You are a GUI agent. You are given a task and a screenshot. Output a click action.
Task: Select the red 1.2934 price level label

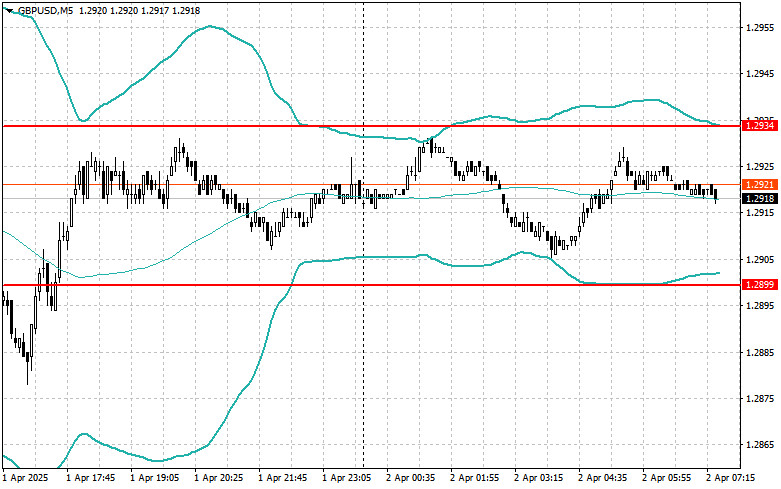click(759, 126)
